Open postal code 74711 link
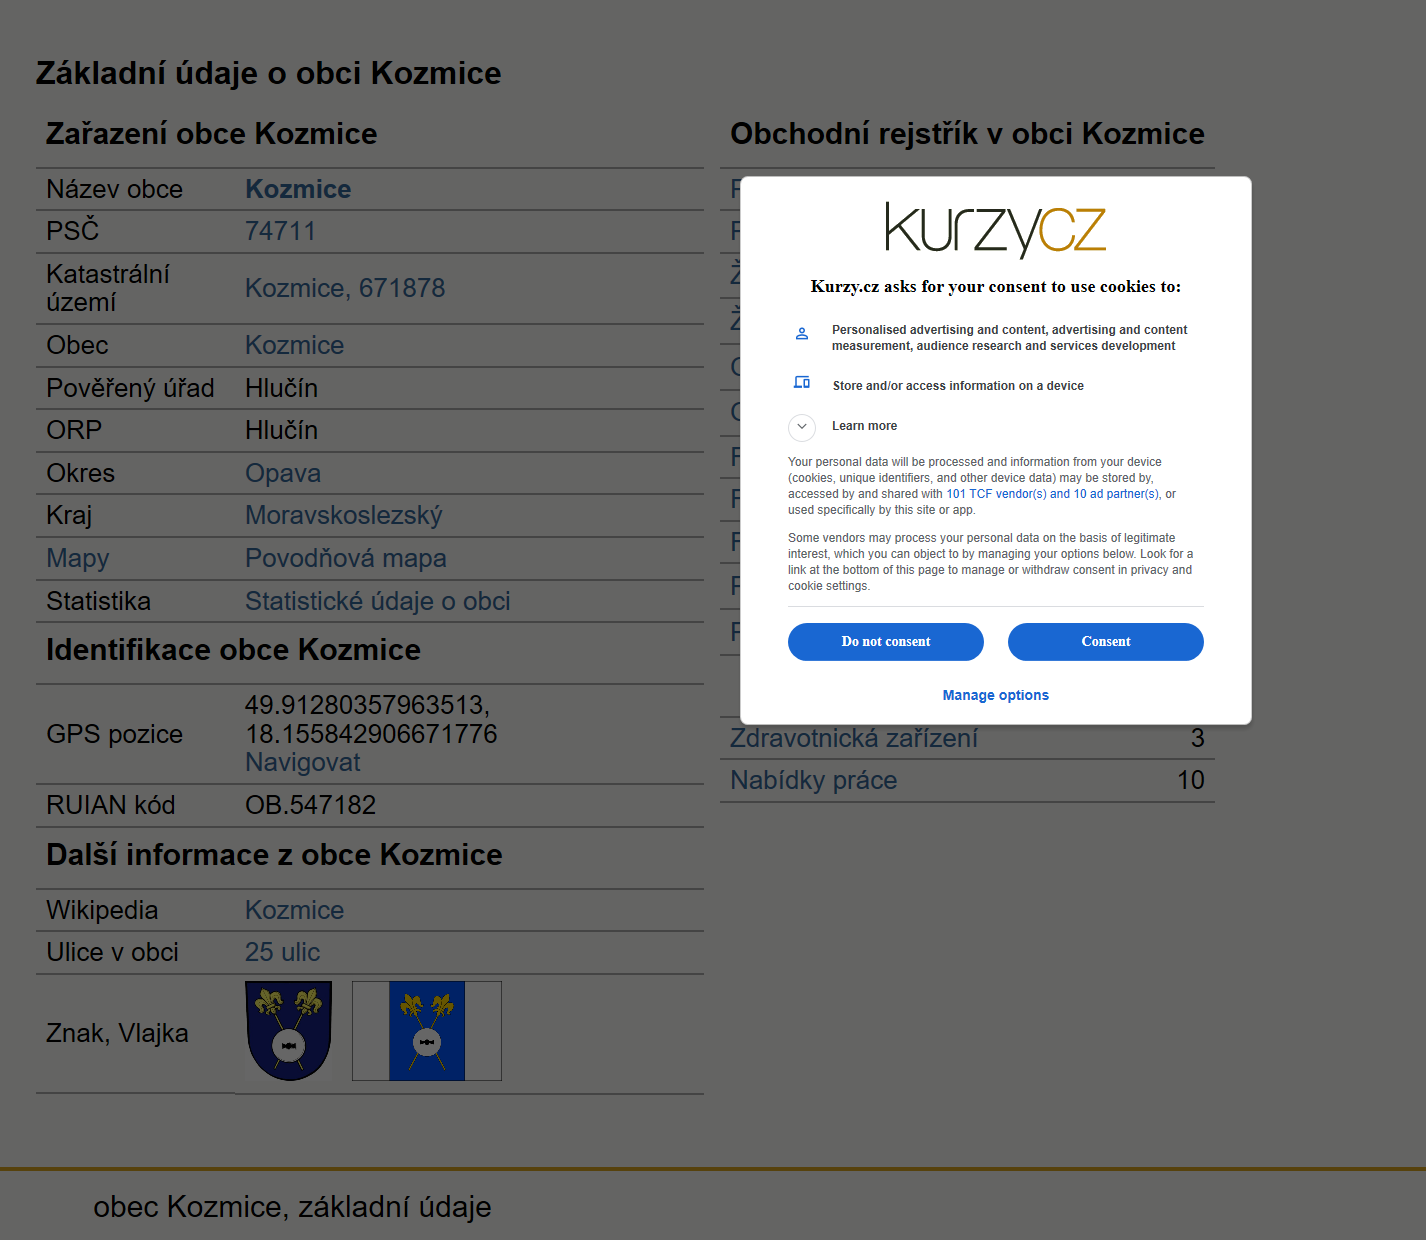This screenshot has height=1240, width=1426. pyautogui.click(x=280, y=231)
